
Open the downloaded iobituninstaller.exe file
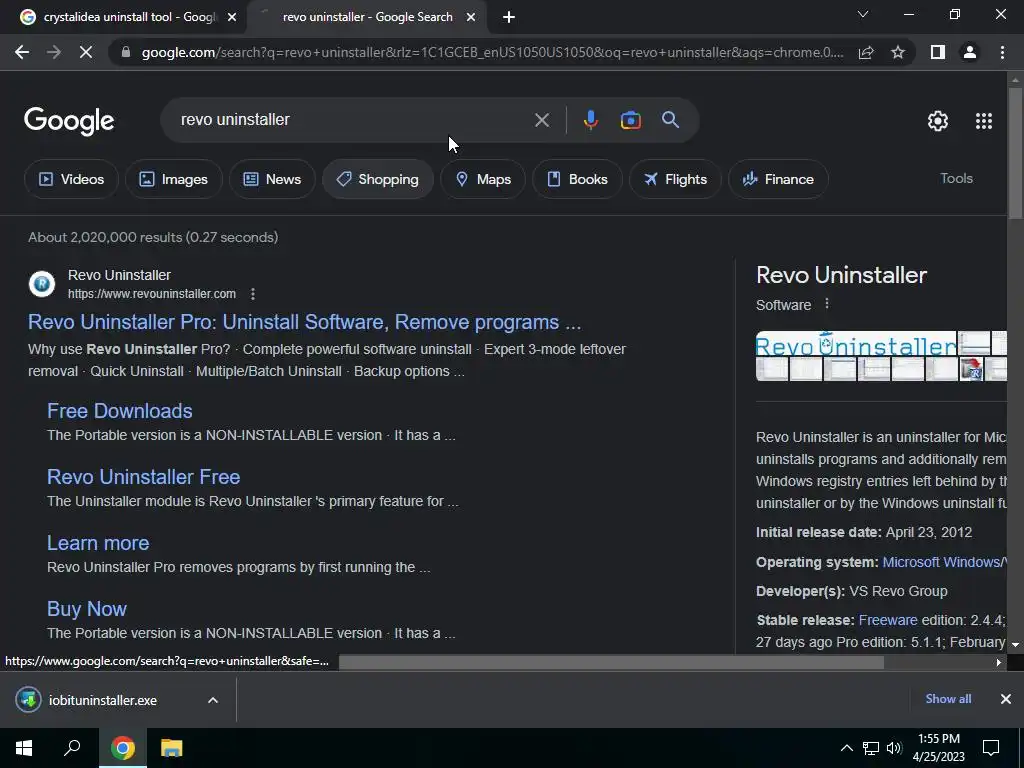coord(103,700)
